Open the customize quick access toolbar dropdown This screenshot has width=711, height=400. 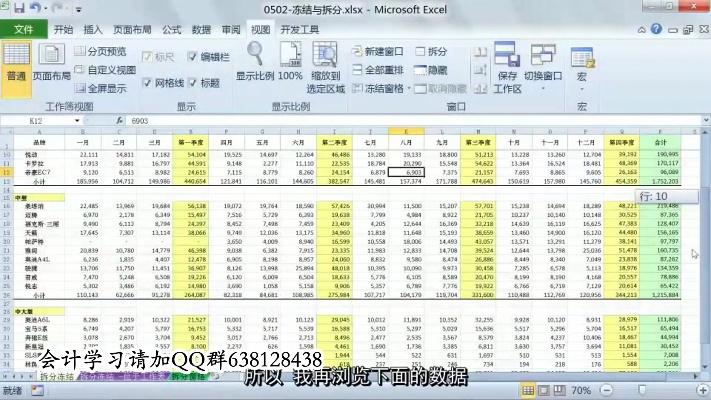[78, 9]
